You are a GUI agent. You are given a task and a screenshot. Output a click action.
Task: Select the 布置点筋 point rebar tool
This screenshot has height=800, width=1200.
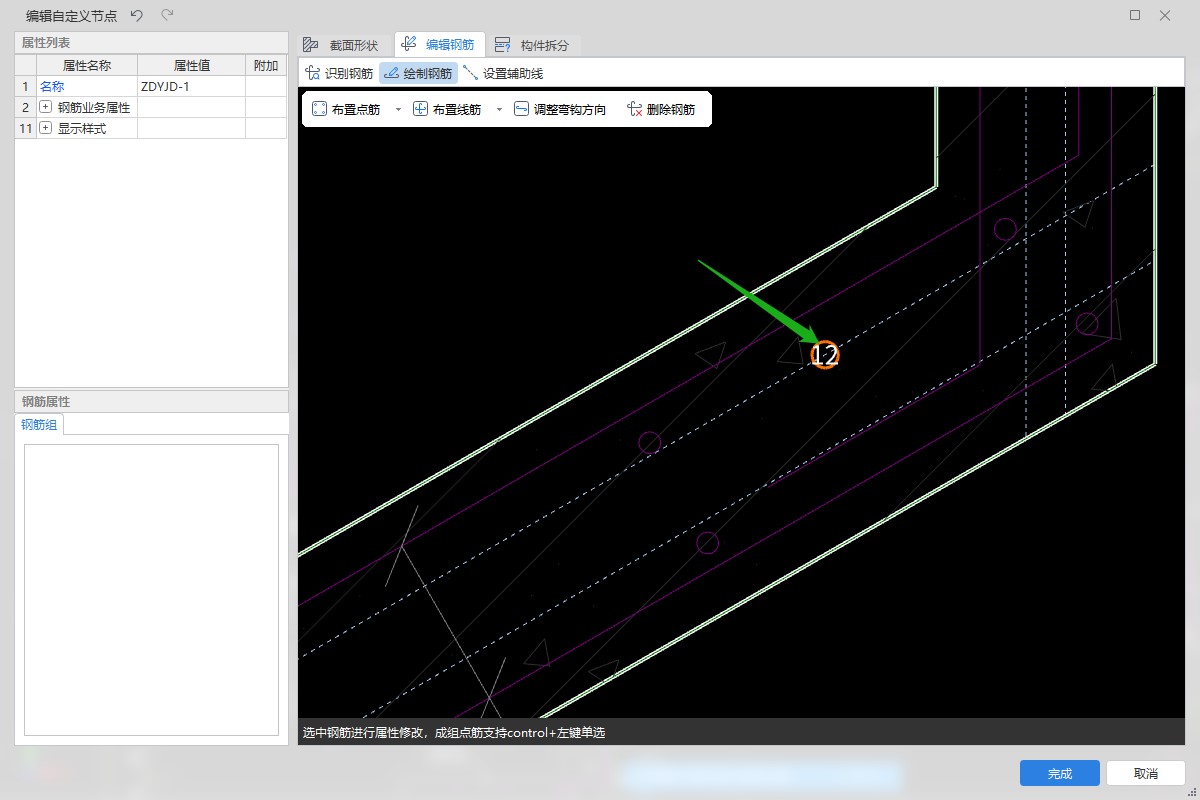[x=346, y=110]
